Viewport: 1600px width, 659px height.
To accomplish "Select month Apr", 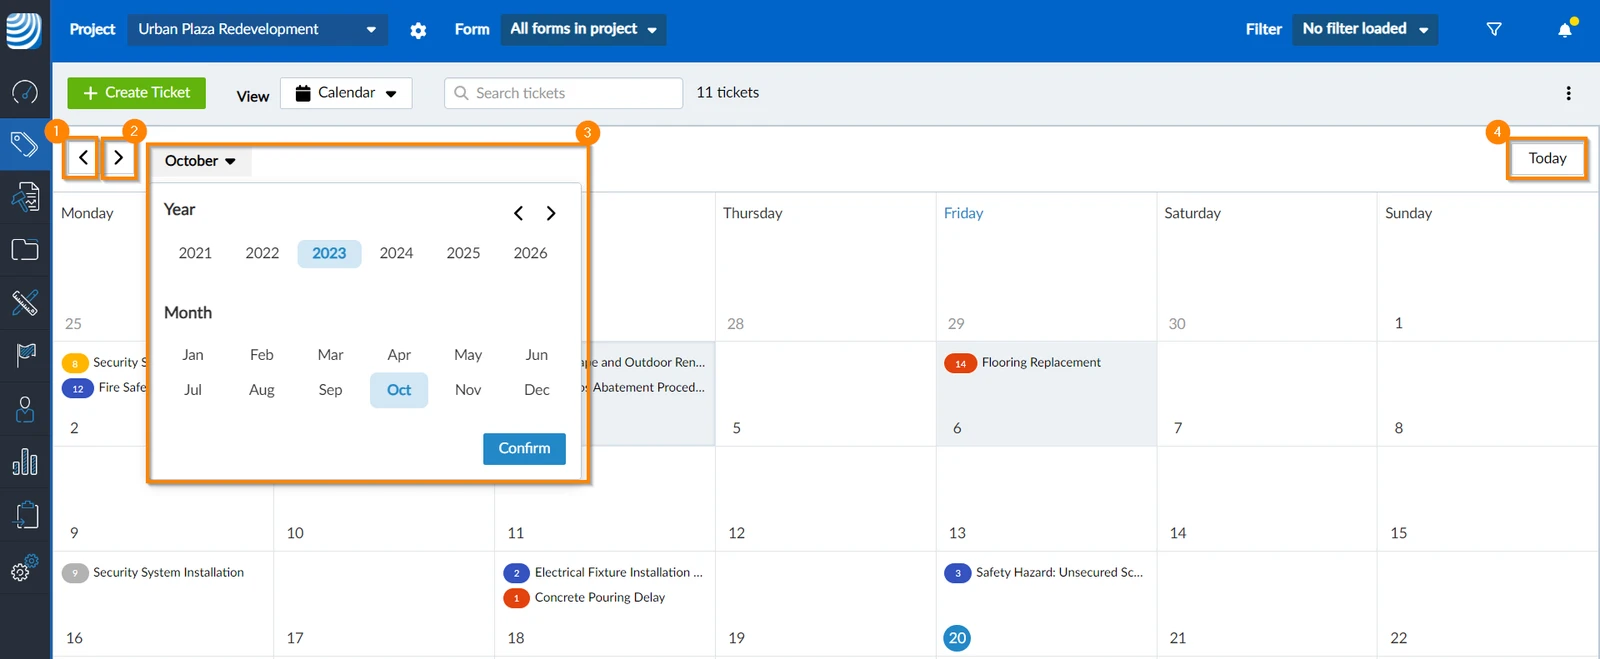I will 399,355.
